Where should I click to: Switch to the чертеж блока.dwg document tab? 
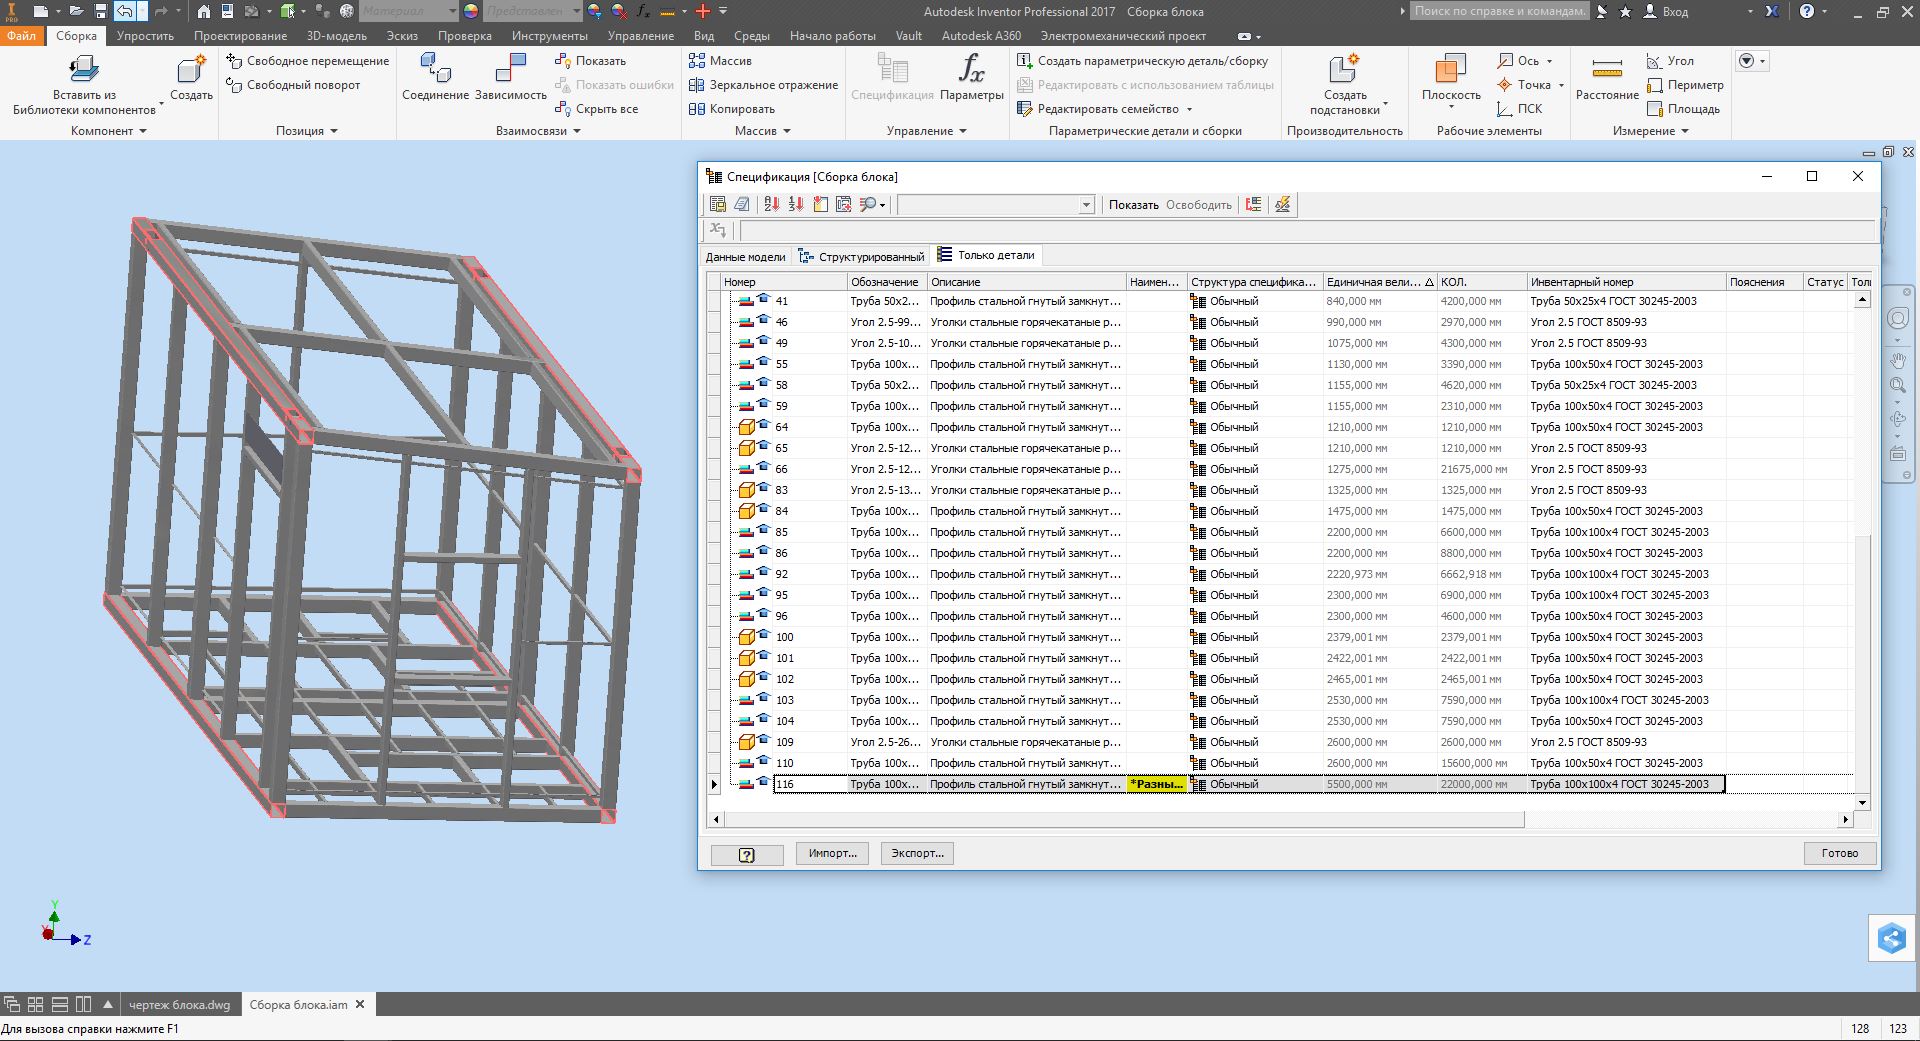(180, 1005)
